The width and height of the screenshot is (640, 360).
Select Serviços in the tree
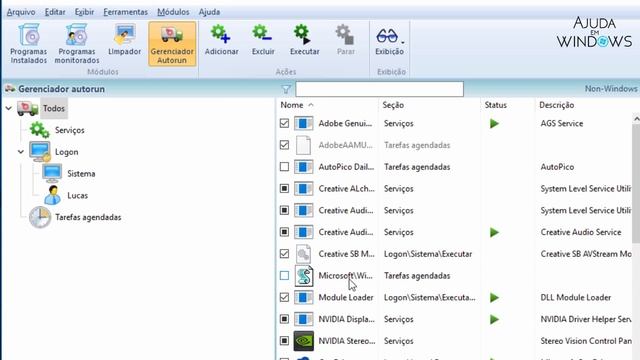pos(69,130)
